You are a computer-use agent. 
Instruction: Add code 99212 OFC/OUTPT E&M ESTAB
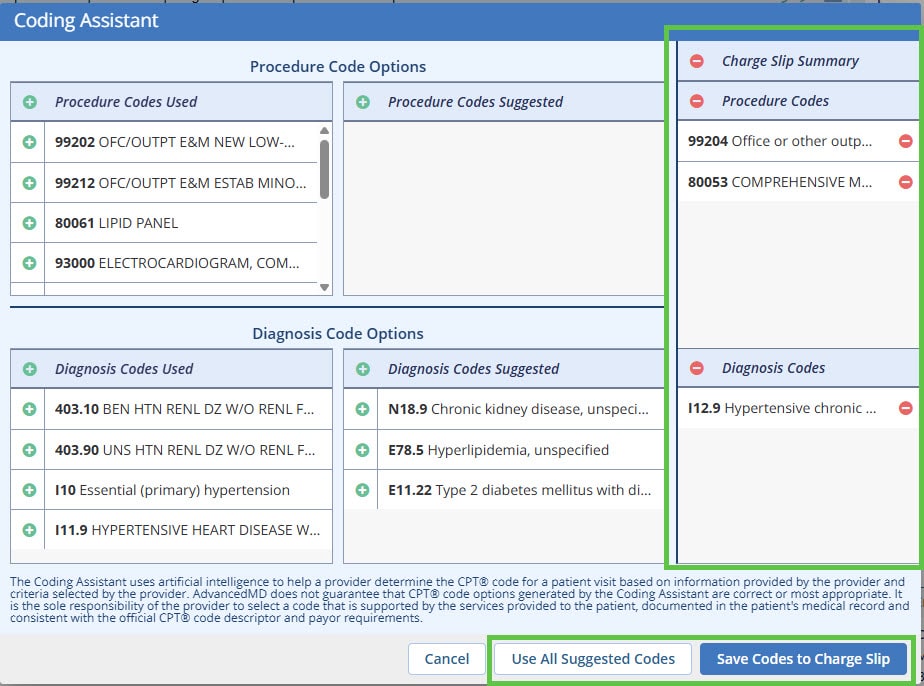point(29,183)
